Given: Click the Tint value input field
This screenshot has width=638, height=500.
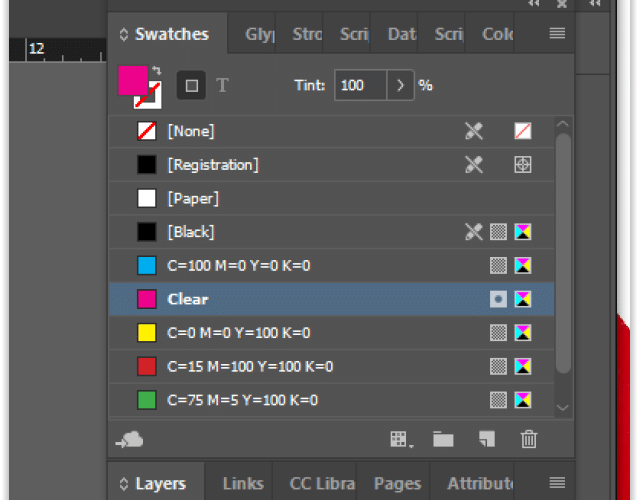Looking at the screenshot, I should pos(361,85).
